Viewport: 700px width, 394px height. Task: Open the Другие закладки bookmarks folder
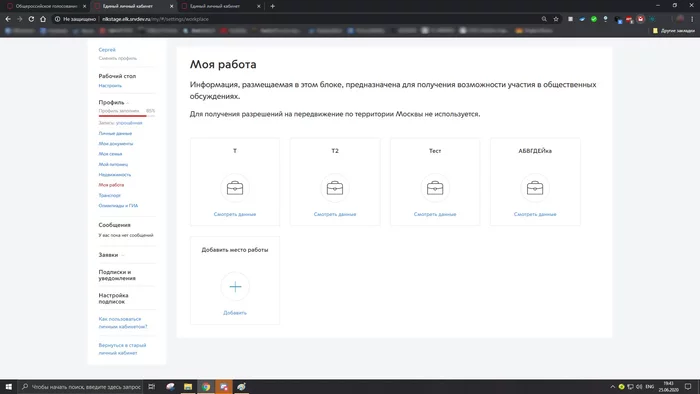(674, 31)
